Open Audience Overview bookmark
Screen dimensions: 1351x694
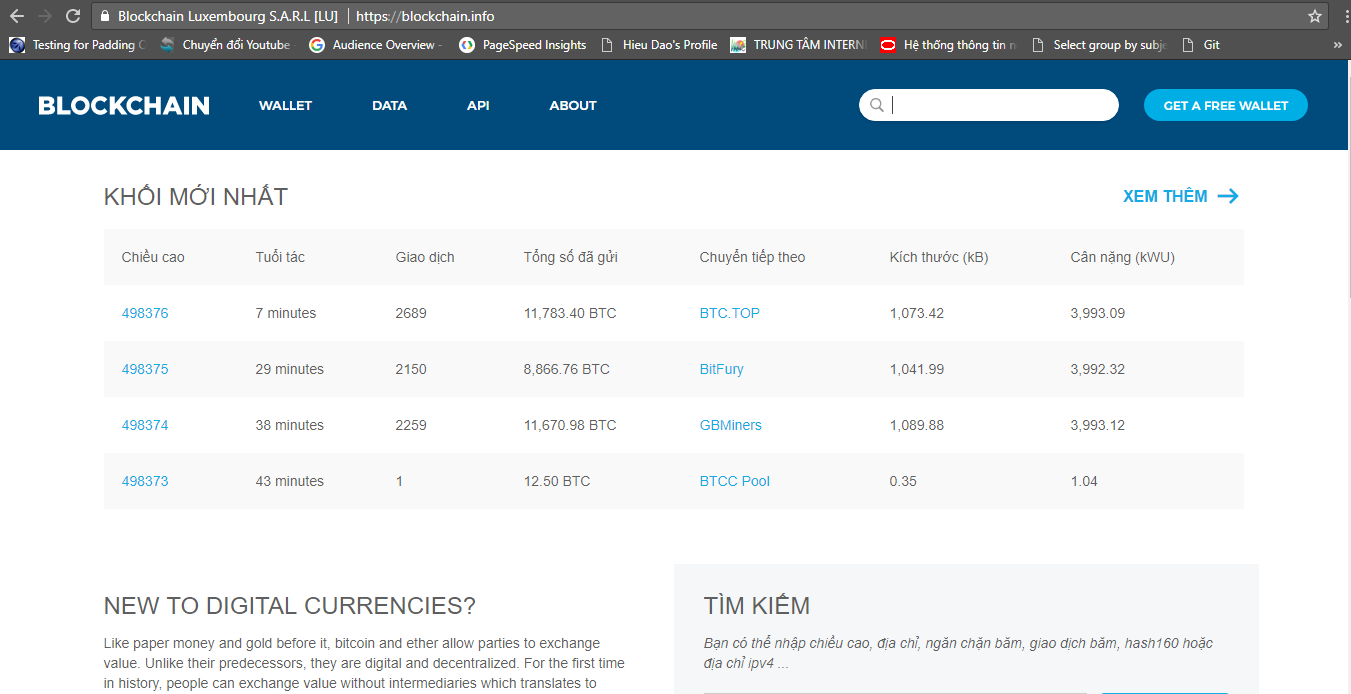point(375,45)
